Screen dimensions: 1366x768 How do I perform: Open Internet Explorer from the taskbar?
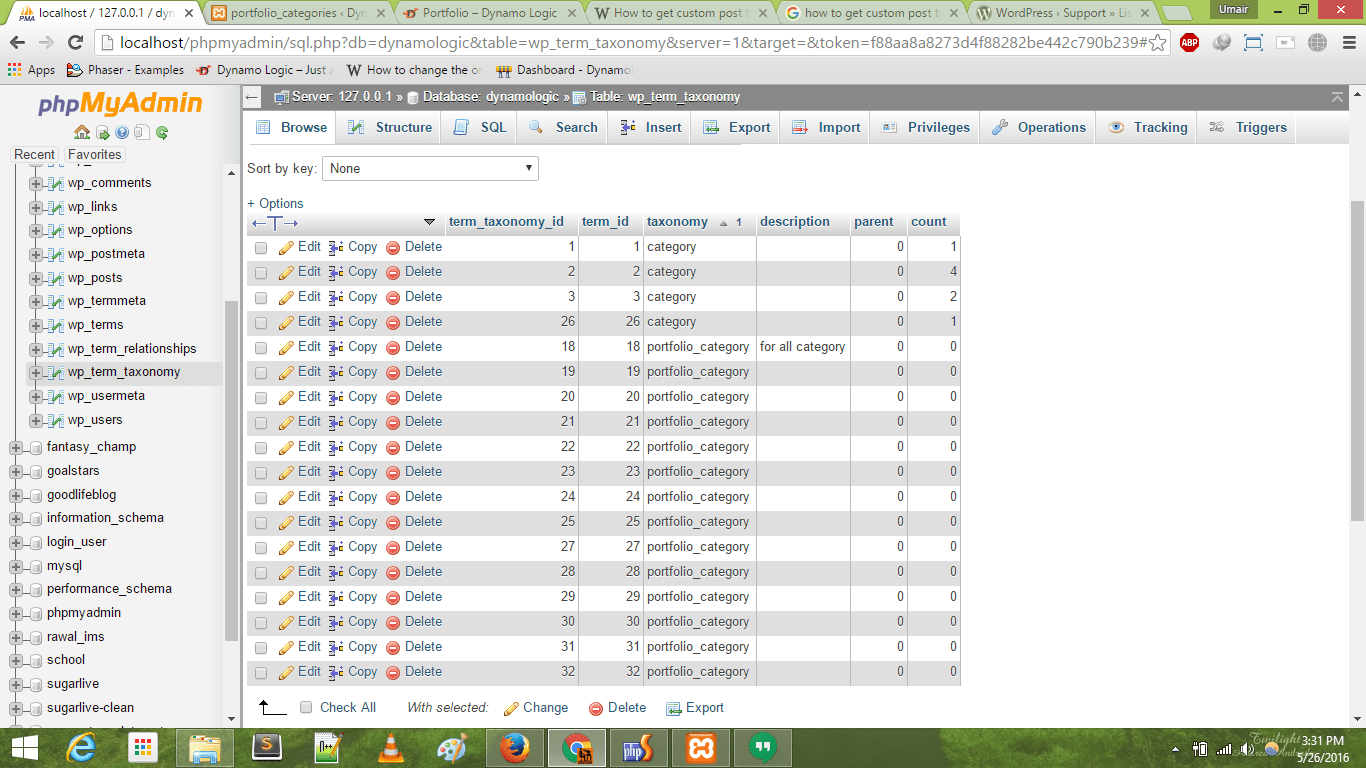click(x=81, y=748)
